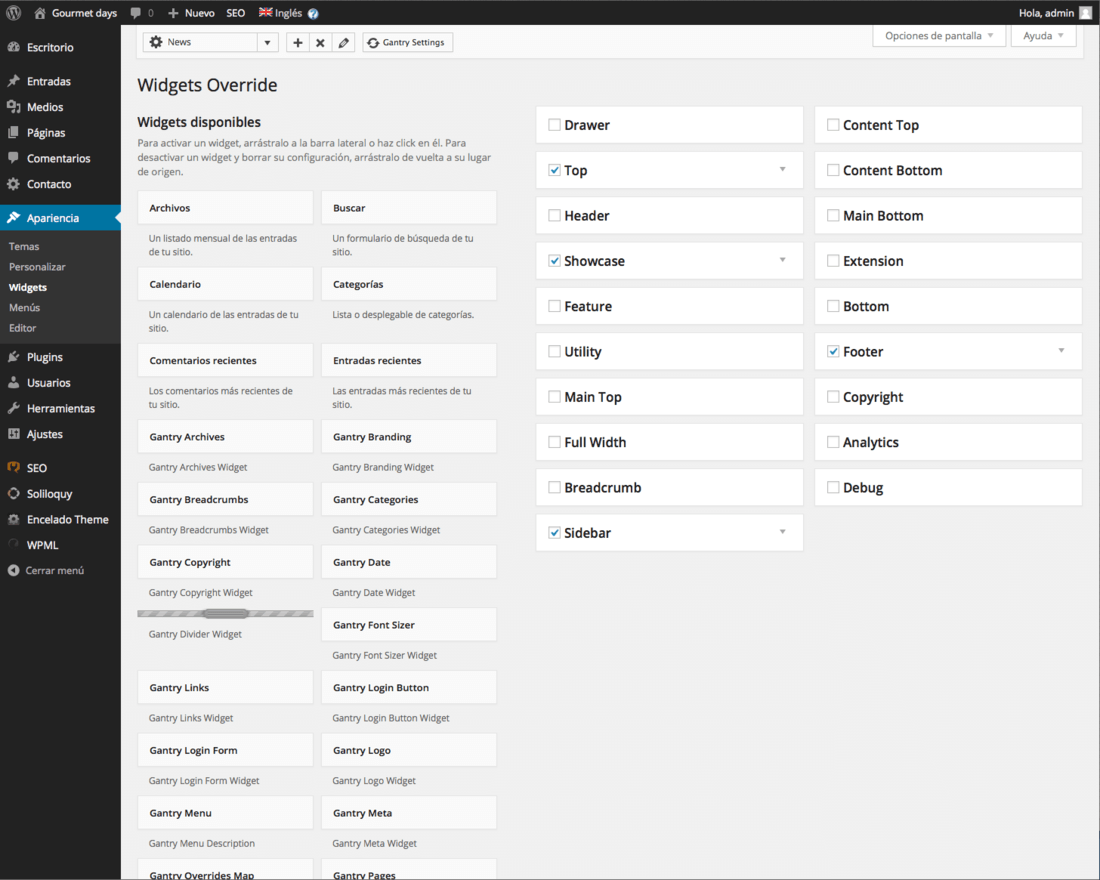Click the admin user avatar
This screenshot has height=880, width=1100.
1085,13
